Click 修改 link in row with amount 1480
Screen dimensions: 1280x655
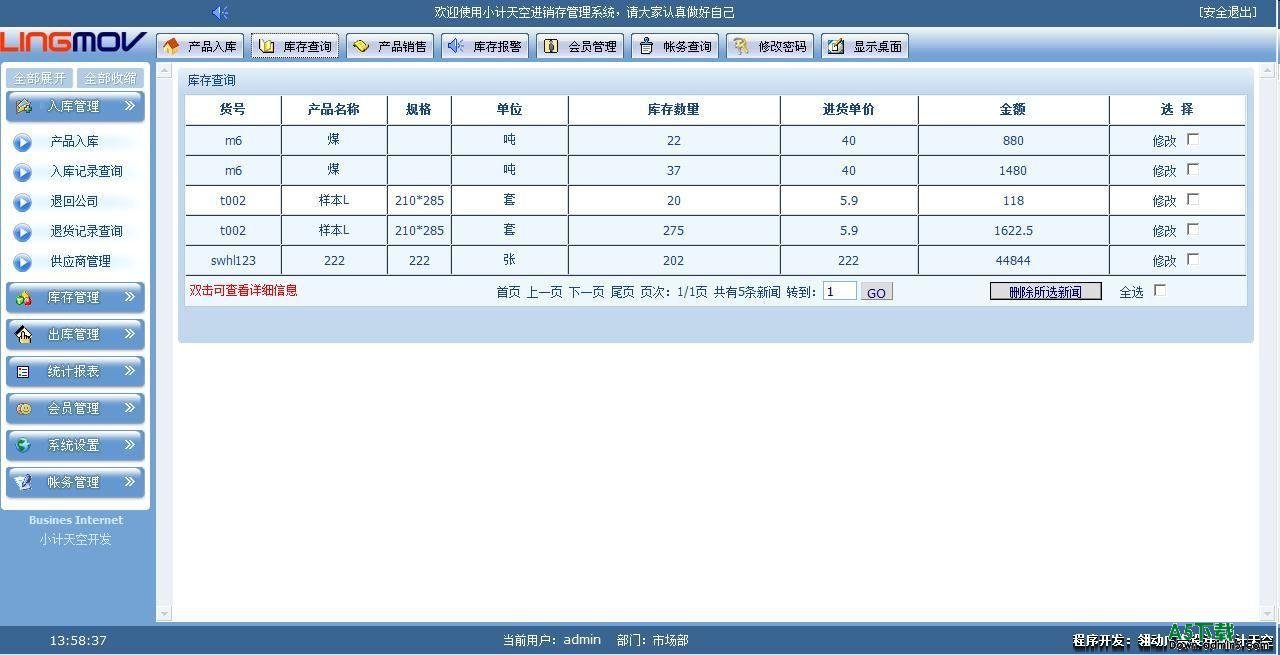(1164, 171)
